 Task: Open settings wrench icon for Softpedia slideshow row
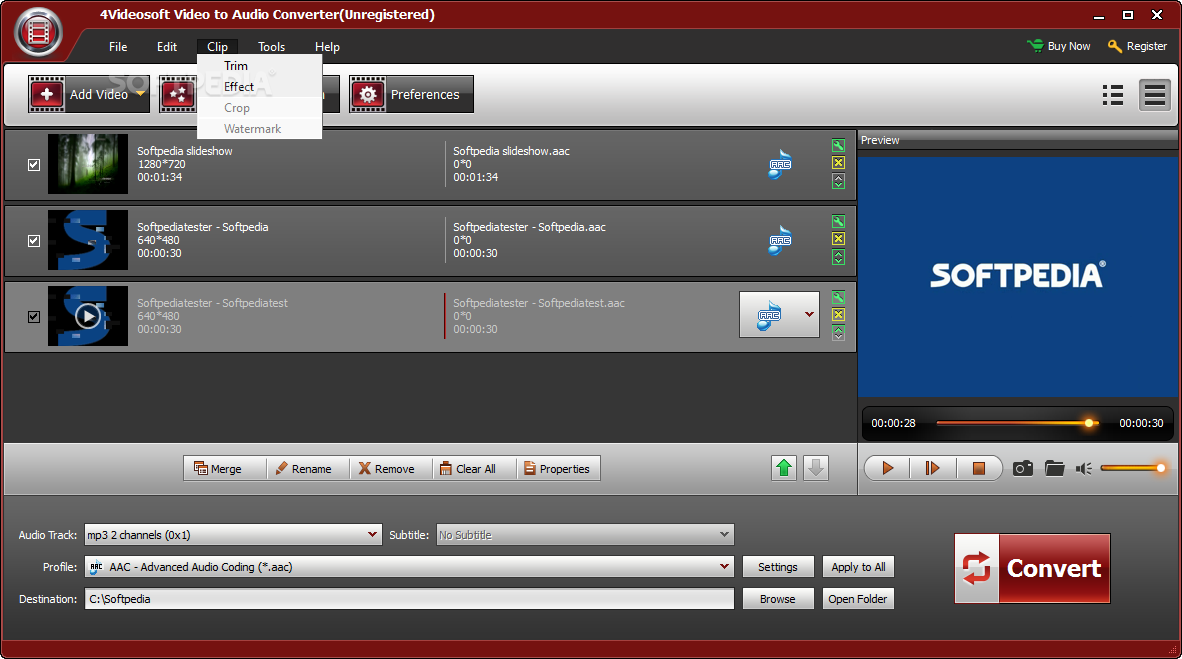pyautogui.click(x=838, y=146)
